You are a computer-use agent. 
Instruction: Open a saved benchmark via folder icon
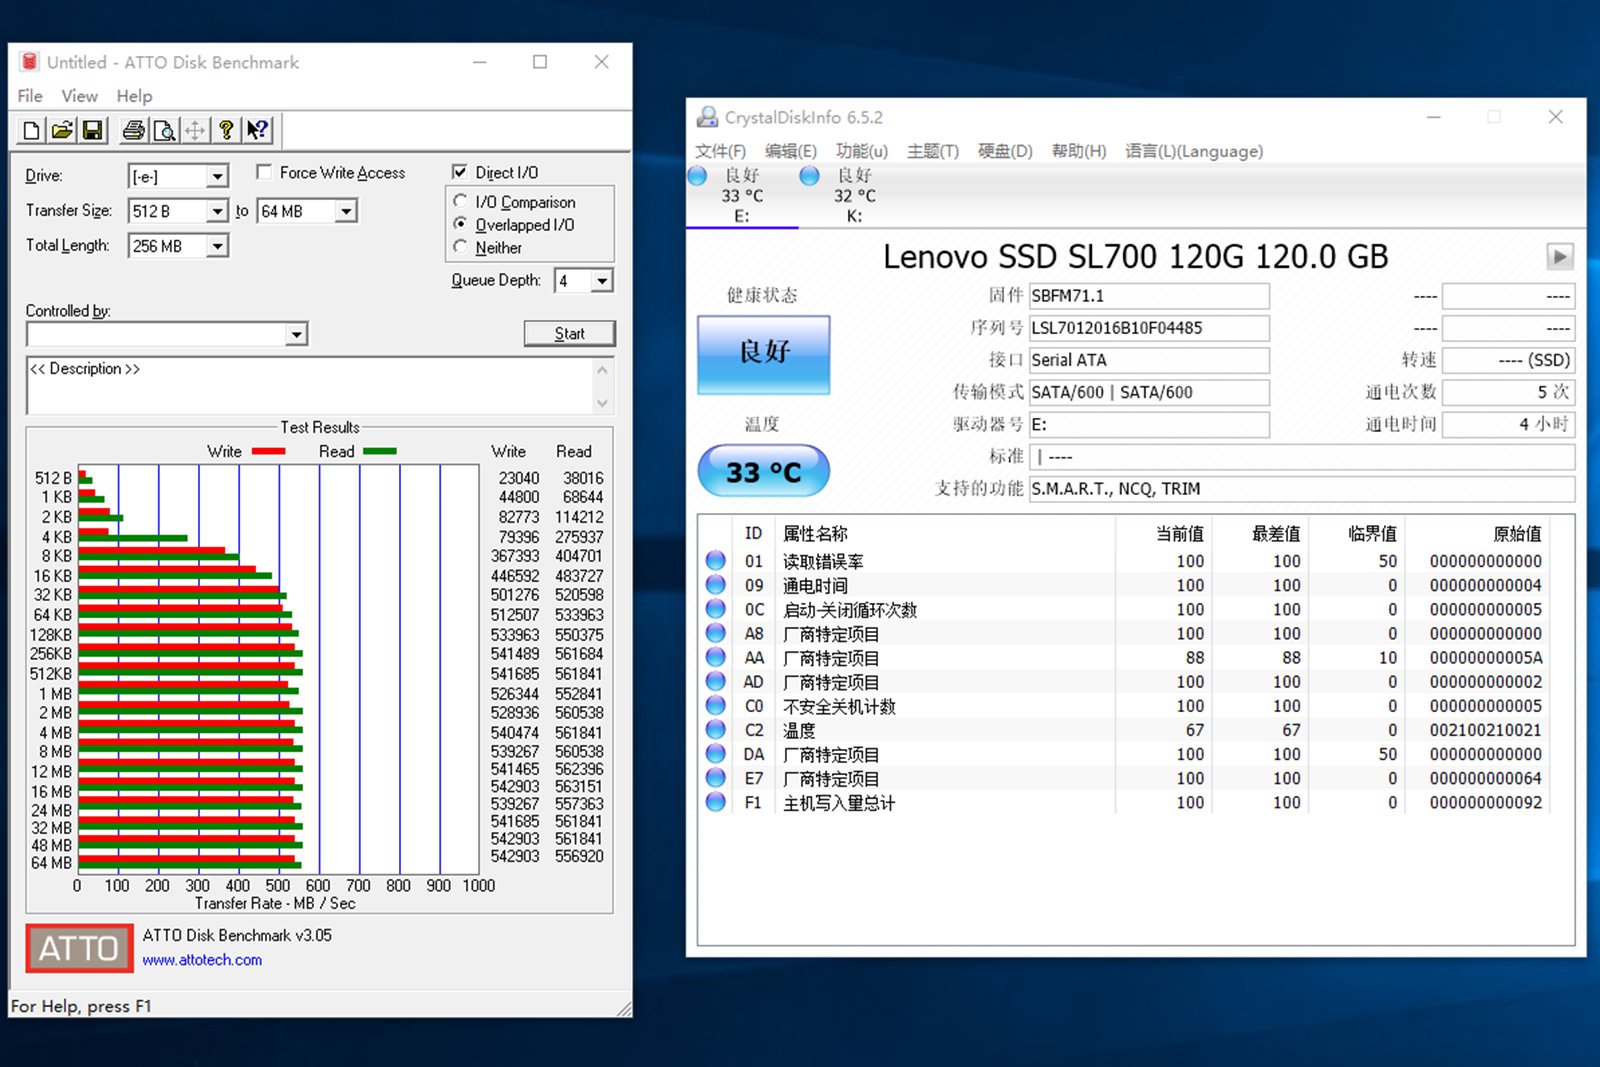(61, 130)
